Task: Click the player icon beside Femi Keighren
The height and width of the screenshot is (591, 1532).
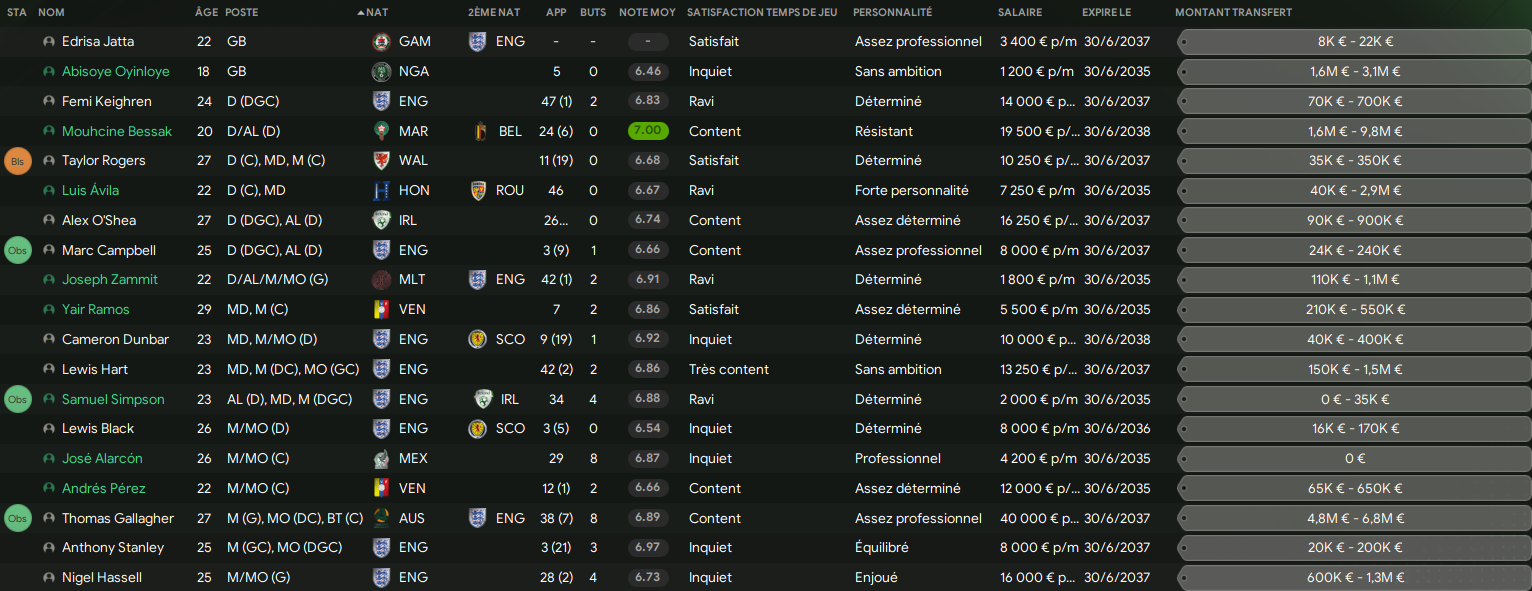Action: (49, 102)
